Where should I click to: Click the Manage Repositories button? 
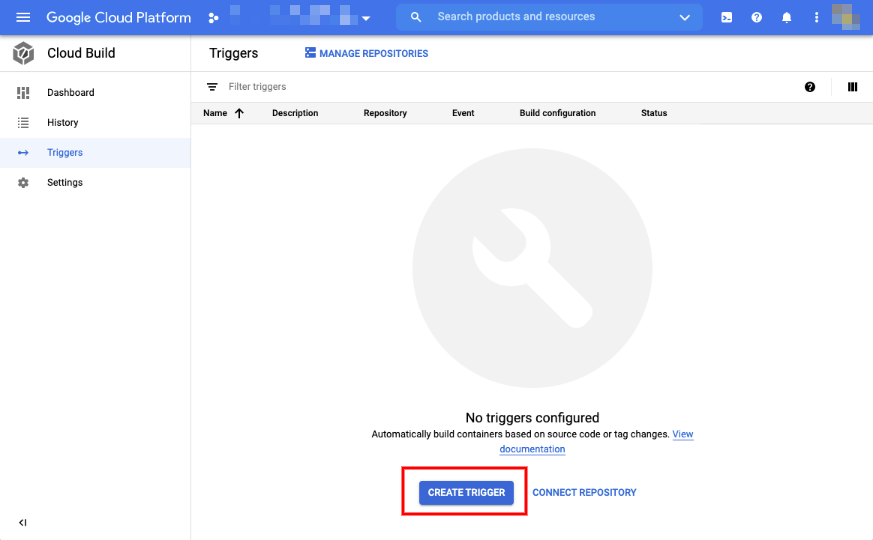(366, 53)
